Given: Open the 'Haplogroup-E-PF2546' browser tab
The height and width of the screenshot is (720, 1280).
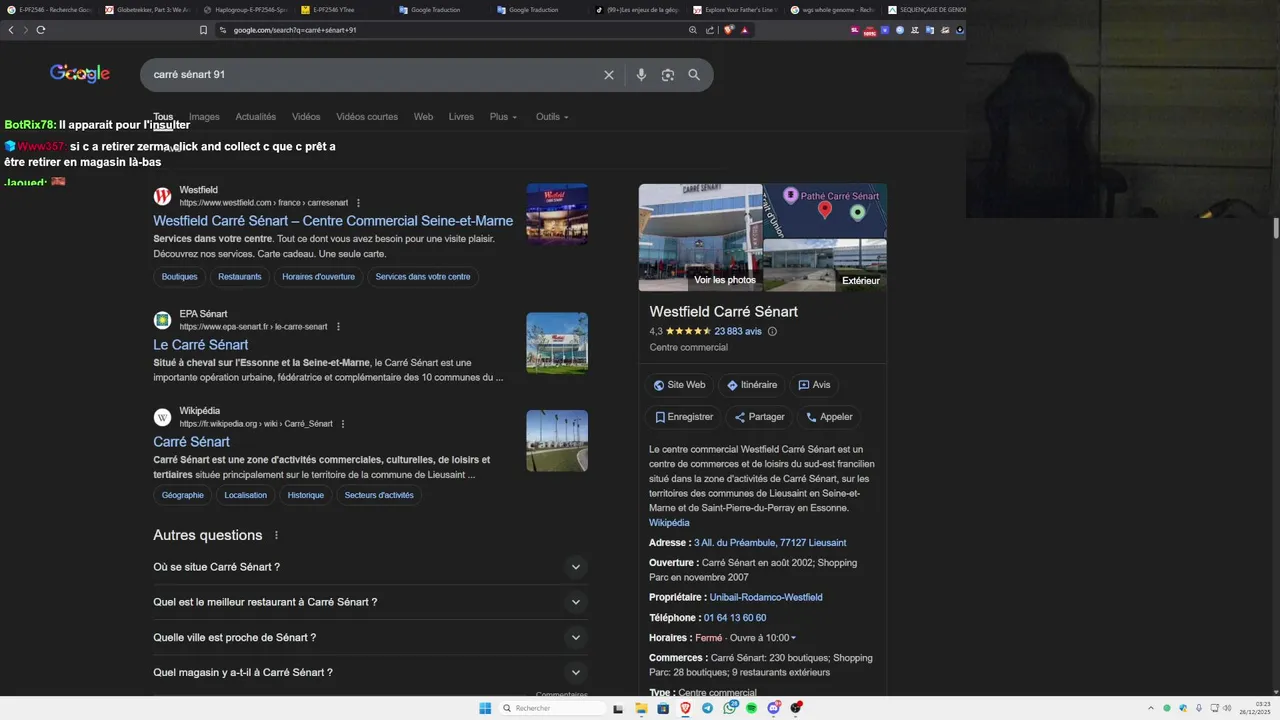Looking at the screenshot, I should pos(245,10).
